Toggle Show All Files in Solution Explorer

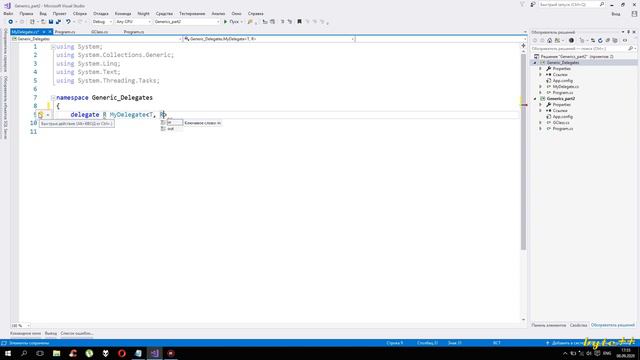[615, 40]
